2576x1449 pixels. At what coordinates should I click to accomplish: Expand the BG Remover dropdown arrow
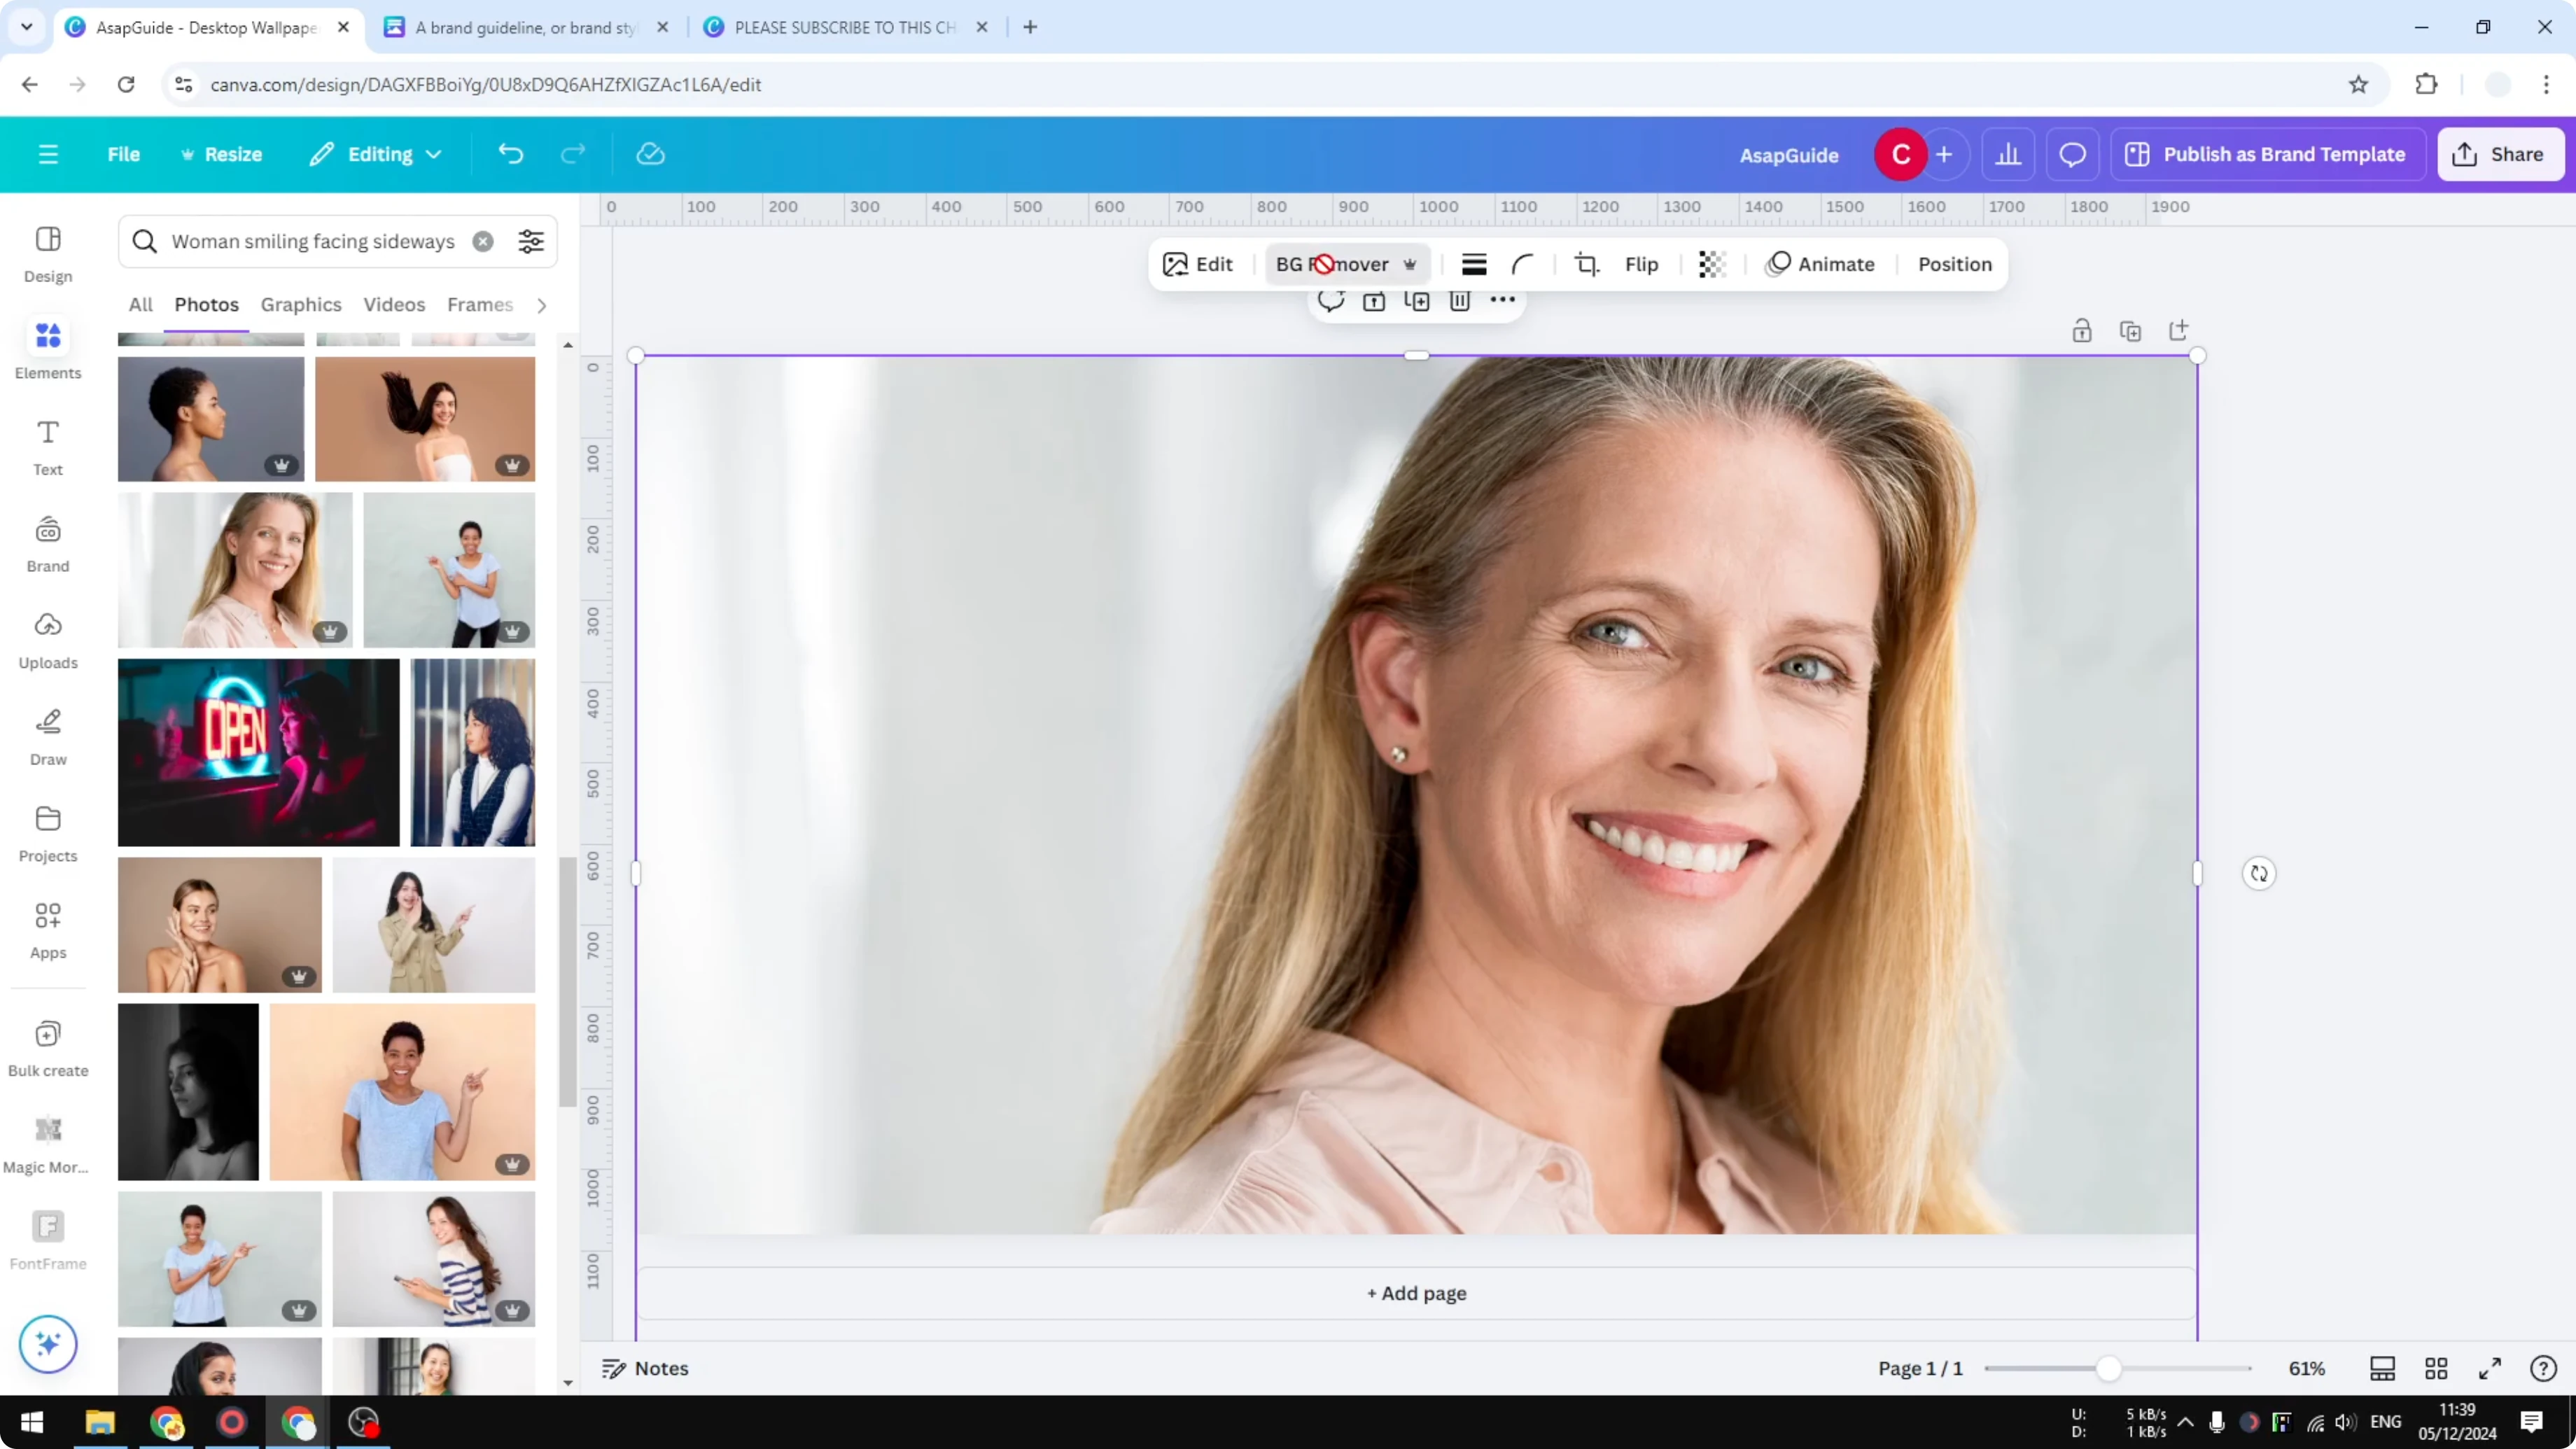pyautogui.click(x=1411, y=264)
